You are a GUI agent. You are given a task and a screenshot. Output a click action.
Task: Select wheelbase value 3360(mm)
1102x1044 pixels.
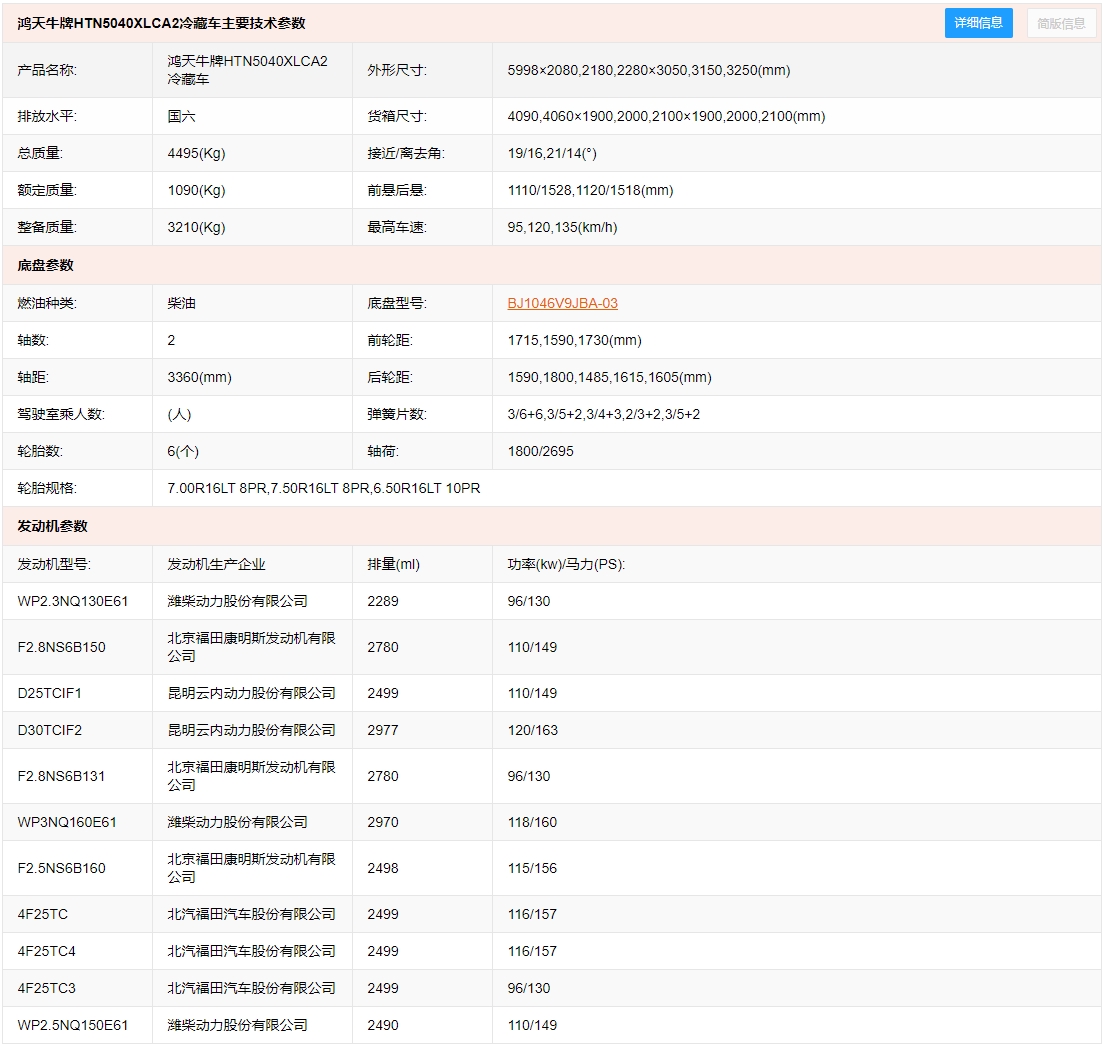[x=200, y=377]
